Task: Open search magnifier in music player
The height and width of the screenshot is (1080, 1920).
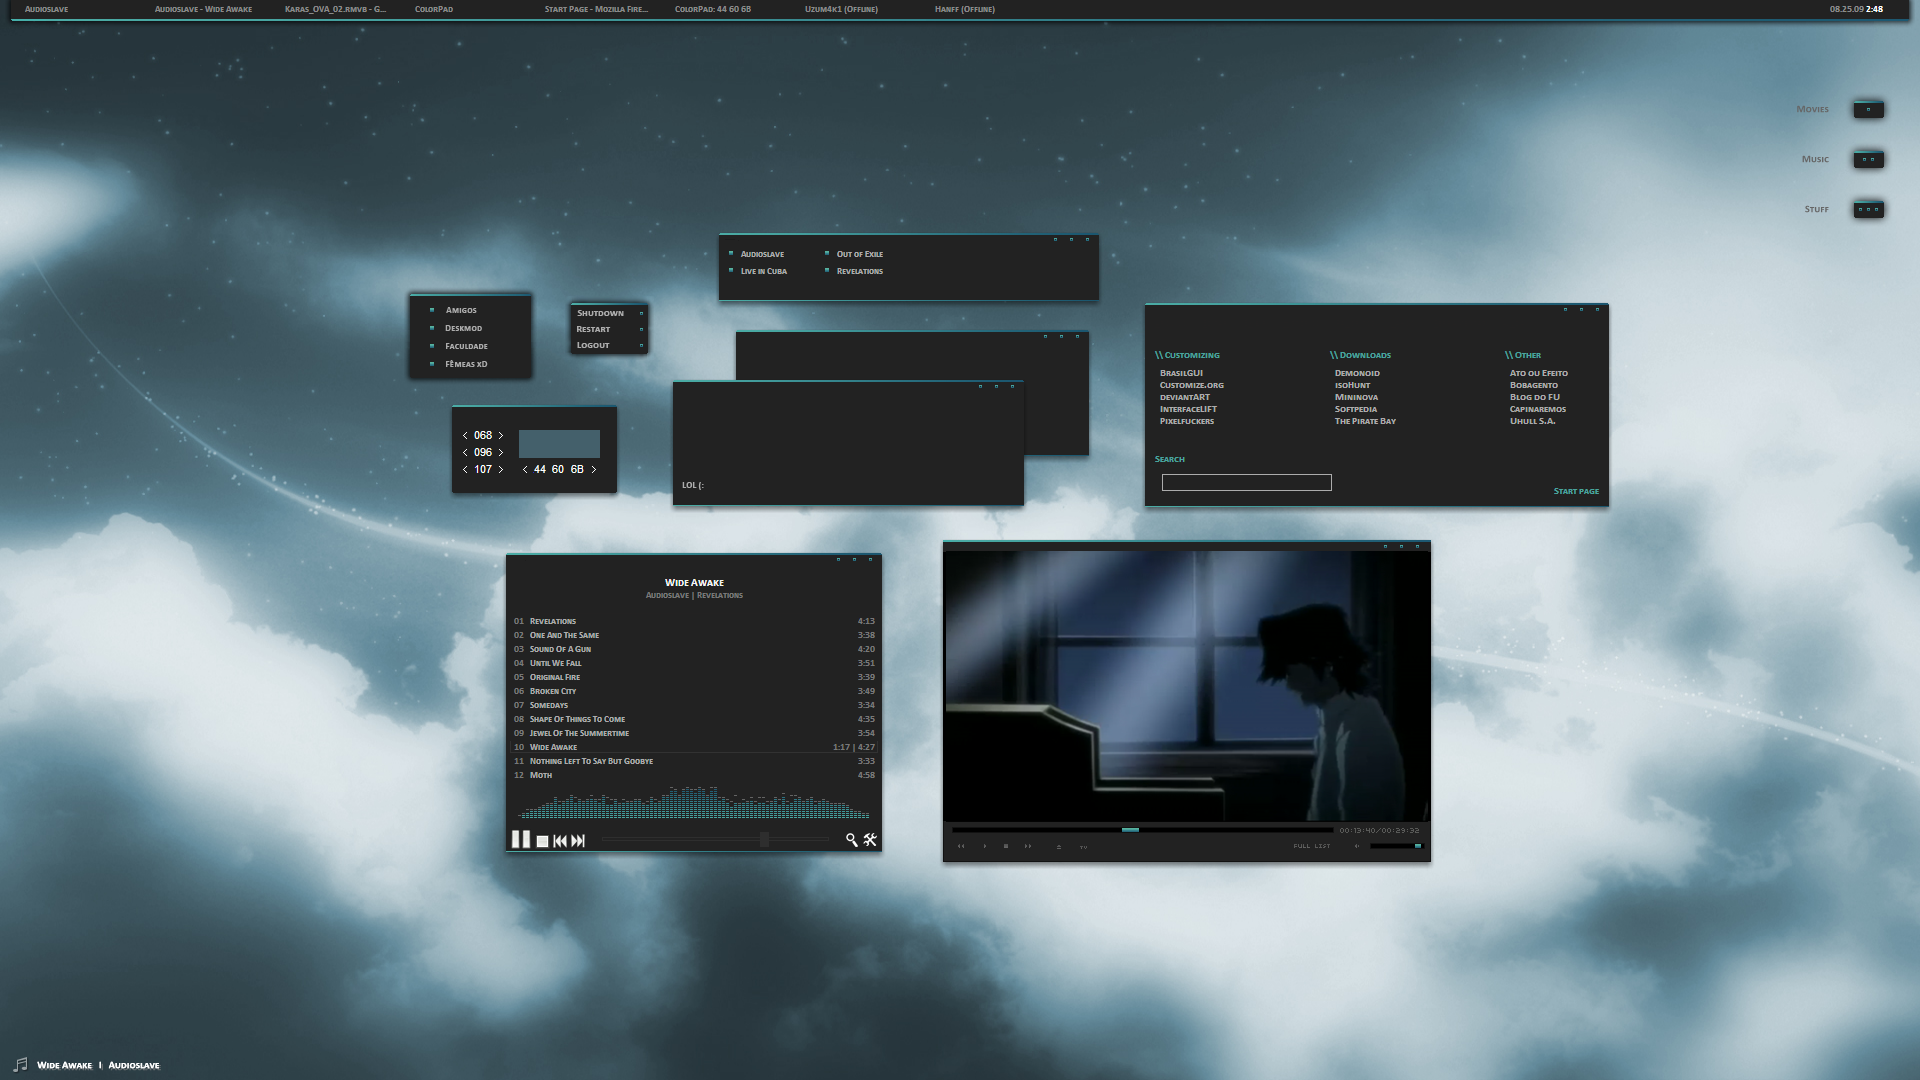Action: [851, 840]
